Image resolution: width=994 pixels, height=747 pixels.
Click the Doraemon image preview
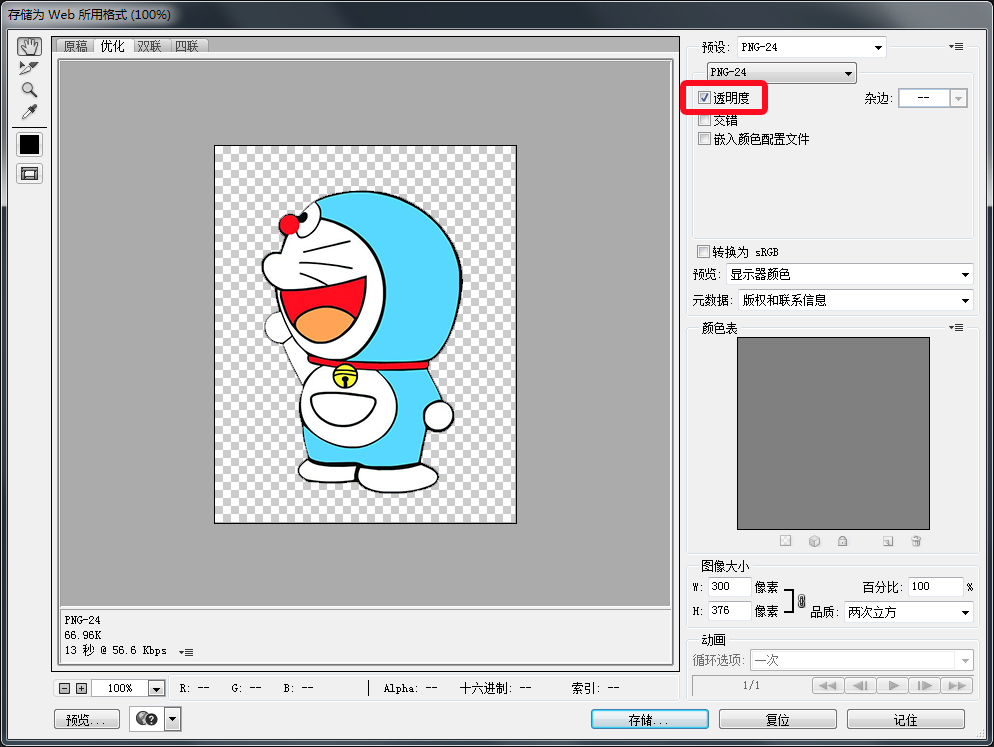(x=365, y=334)
